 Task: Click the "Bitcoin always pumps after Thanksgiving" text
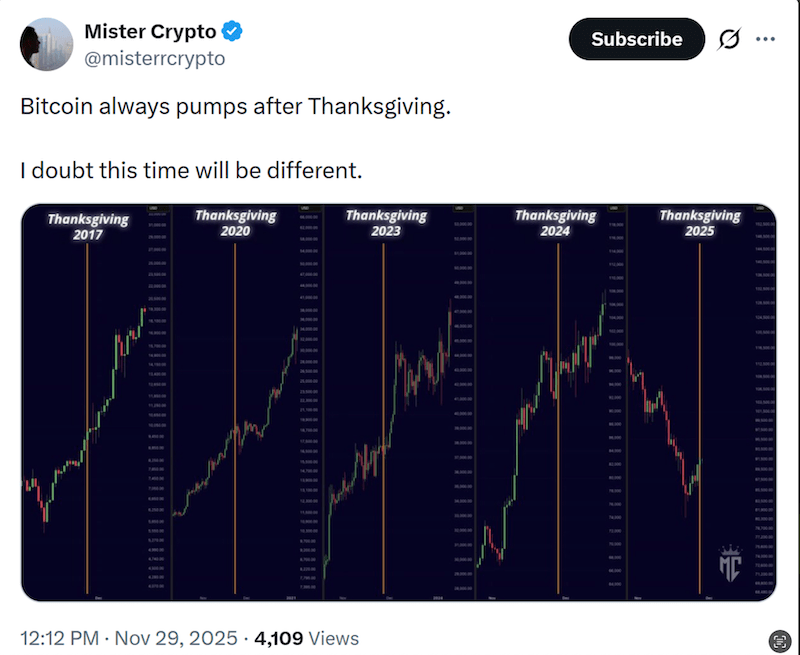point(236,107)
